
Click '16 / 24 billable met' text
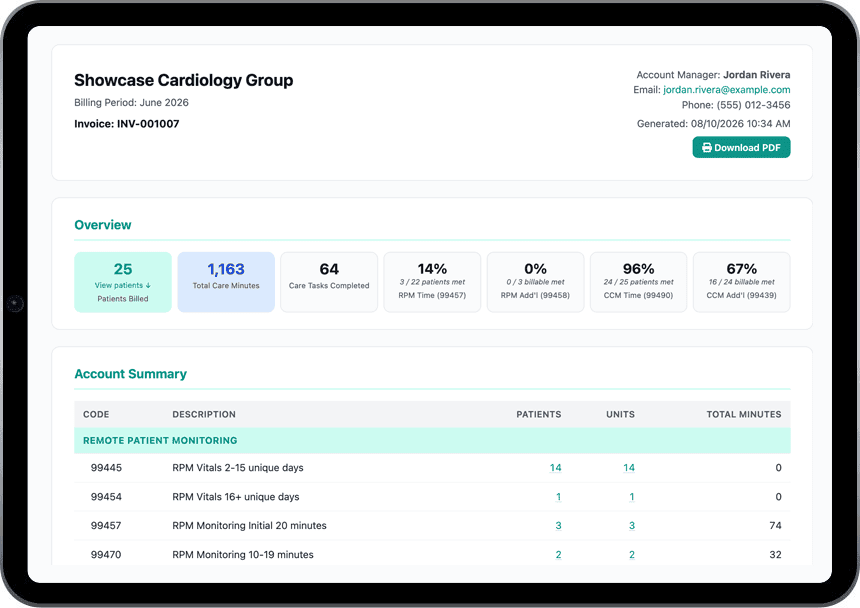click(x=742, y=282)
